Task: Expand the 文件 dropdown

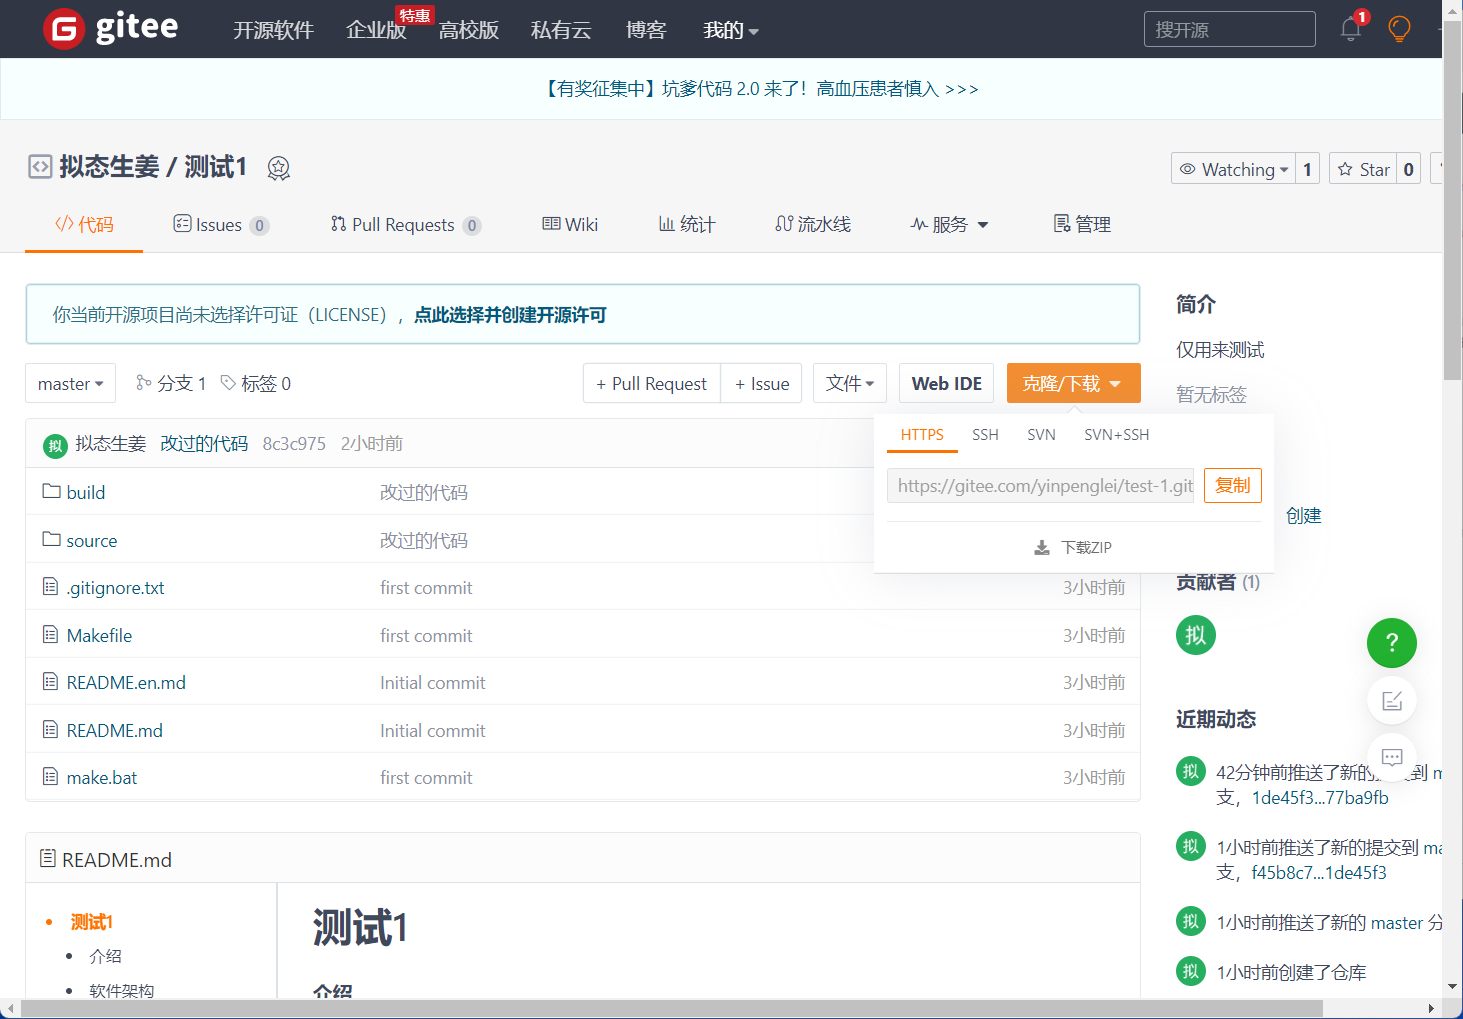Action: 850,383
